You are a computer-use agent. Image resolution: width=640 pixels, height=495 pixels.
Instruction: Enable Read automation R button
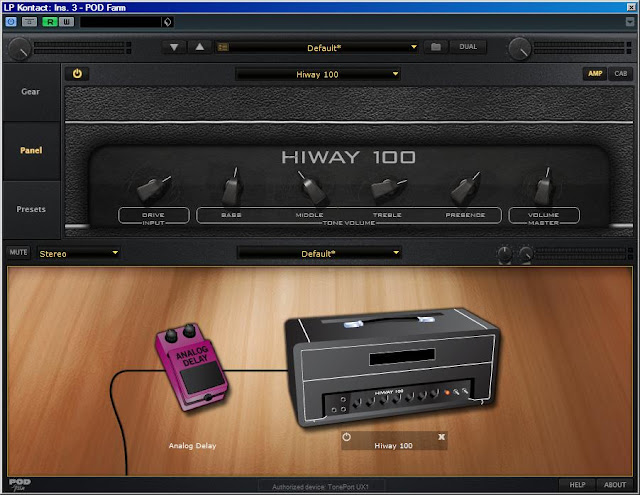(x=50, y=22)
